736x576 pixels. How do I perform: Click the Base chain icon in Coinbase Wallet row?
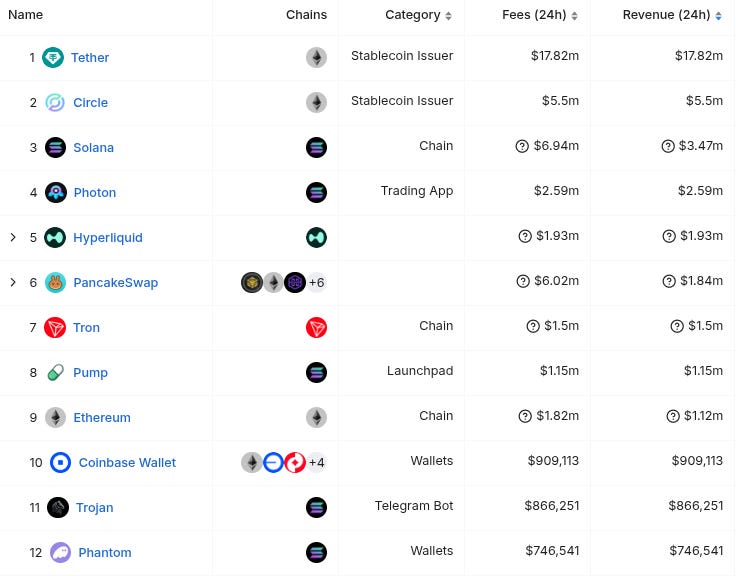273,462
